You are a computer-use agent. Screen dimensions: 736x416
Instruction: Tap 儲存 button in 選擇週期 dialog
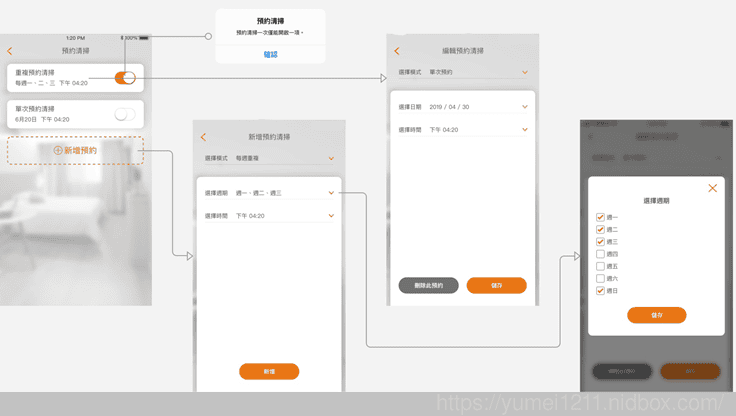click(657, 315)
